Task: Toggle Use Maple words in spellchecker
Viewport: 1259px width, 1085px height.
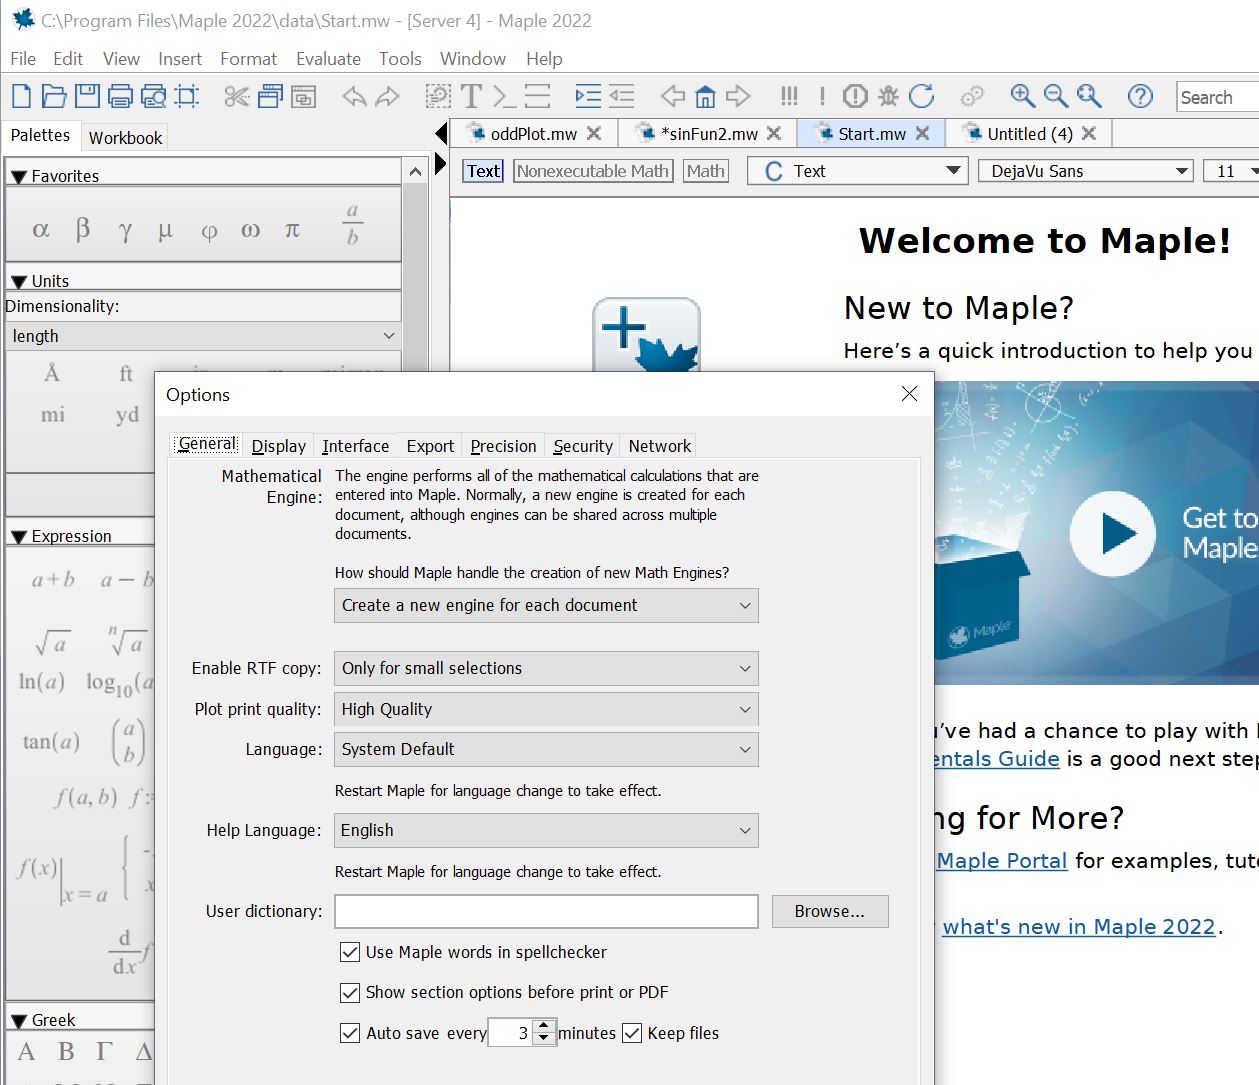Action: tap(350, 952)
